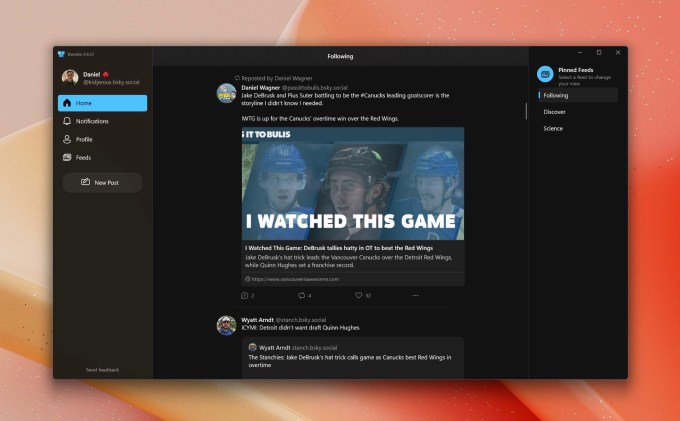Click Wyatt Arndt's profile avatar
This screenshot has height=421, width=680.
226,326
